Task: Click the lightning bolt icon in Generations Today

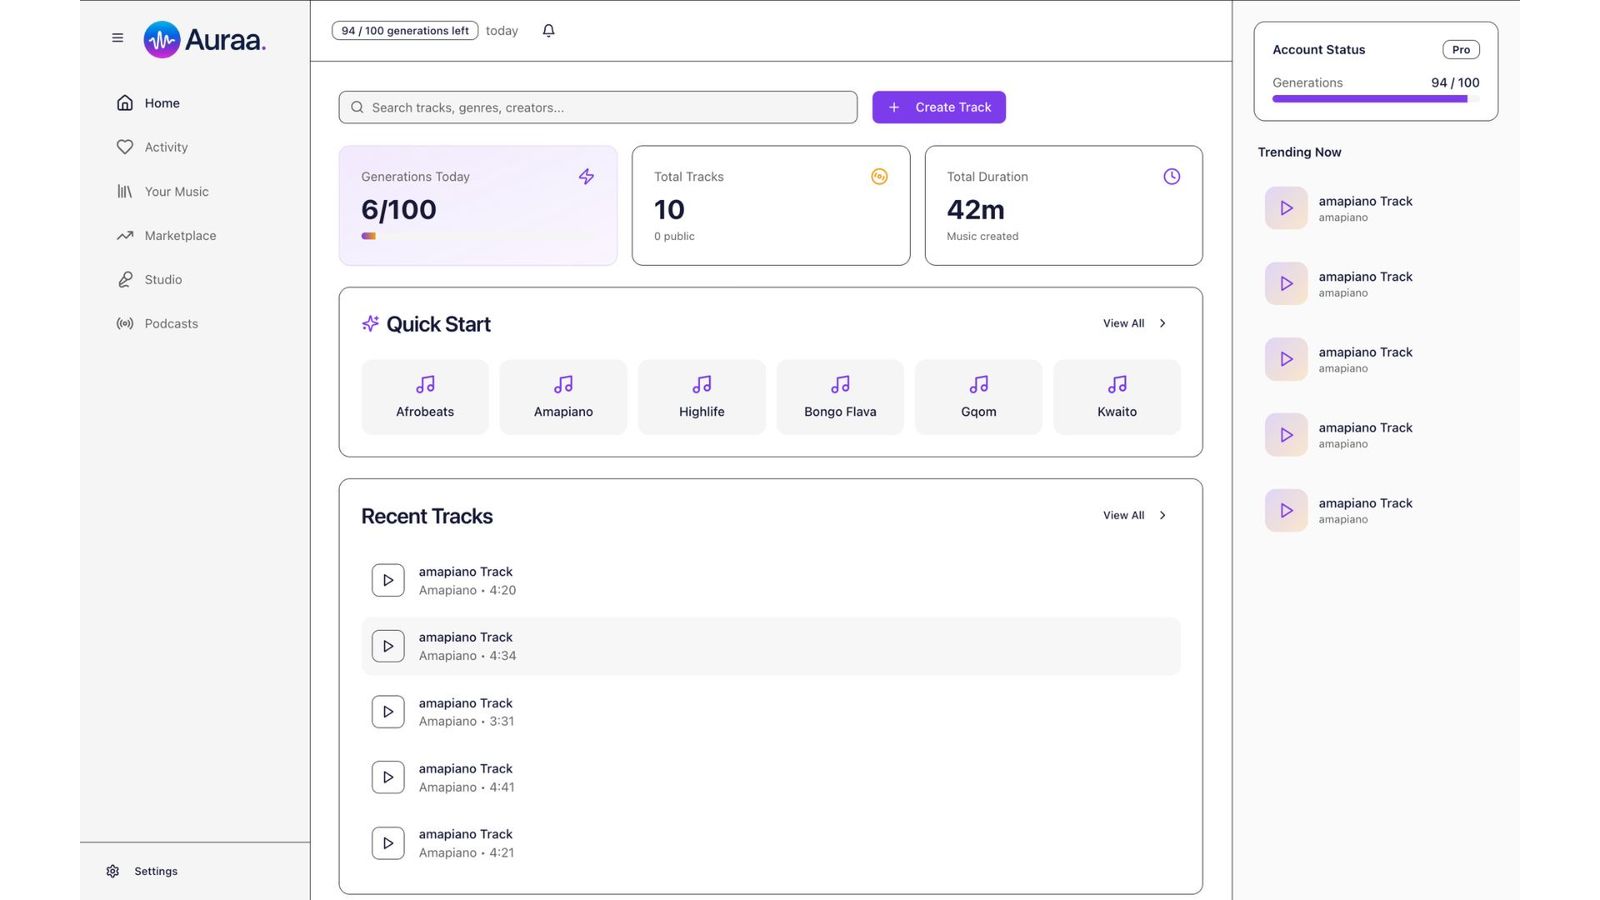Action: pyautogui.click(x=586, y=177)
